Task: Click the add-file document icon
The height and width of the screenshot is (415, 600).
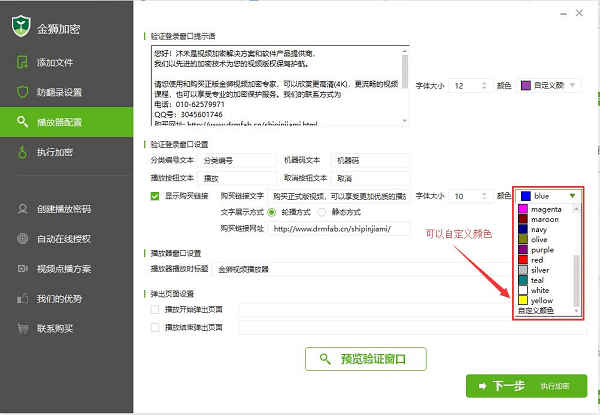Action: pyautogui.click(x=22, y=62)
